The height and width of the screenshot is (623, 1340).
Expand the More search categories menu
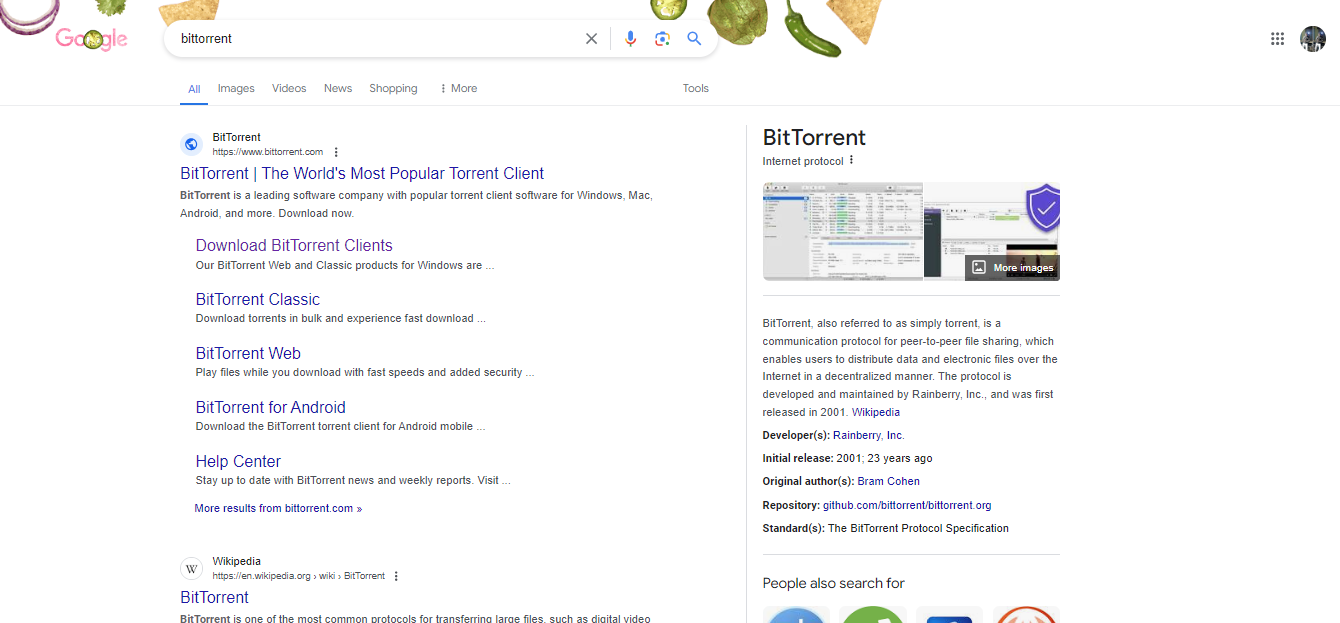(x=458, y=88)
